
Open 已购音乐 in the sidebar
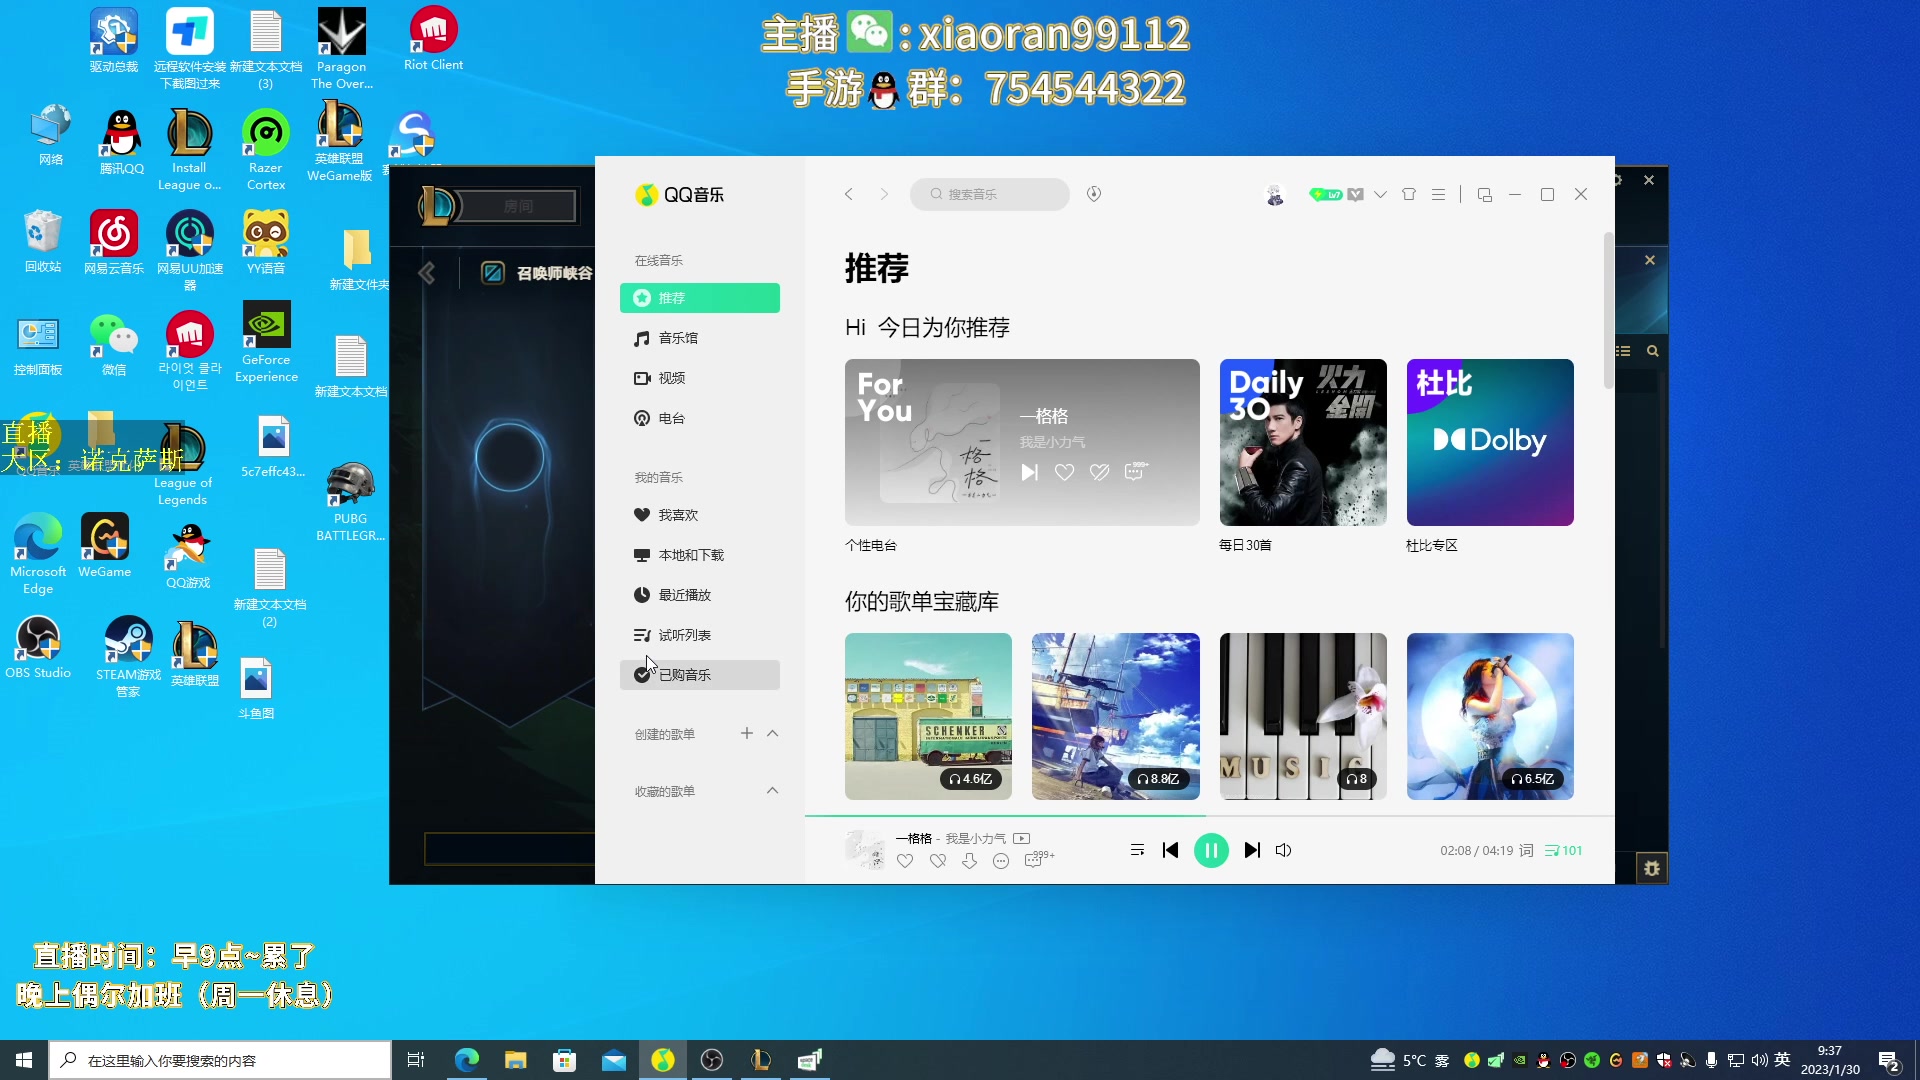700,675
